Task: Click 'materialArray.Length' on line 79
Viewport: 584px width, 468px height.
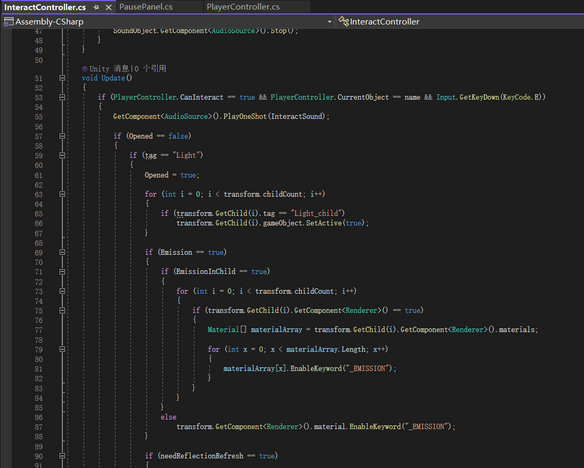Action: point(326,349)
